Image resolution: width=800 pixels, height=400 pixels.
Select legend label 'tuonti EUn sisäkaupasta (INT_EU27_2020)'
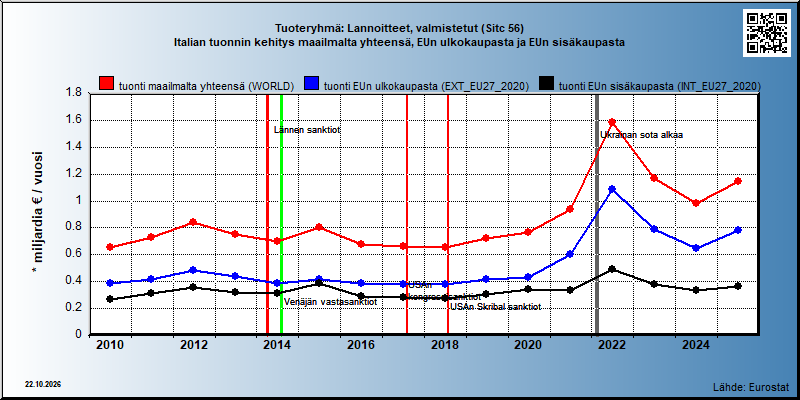pos(660,86)
